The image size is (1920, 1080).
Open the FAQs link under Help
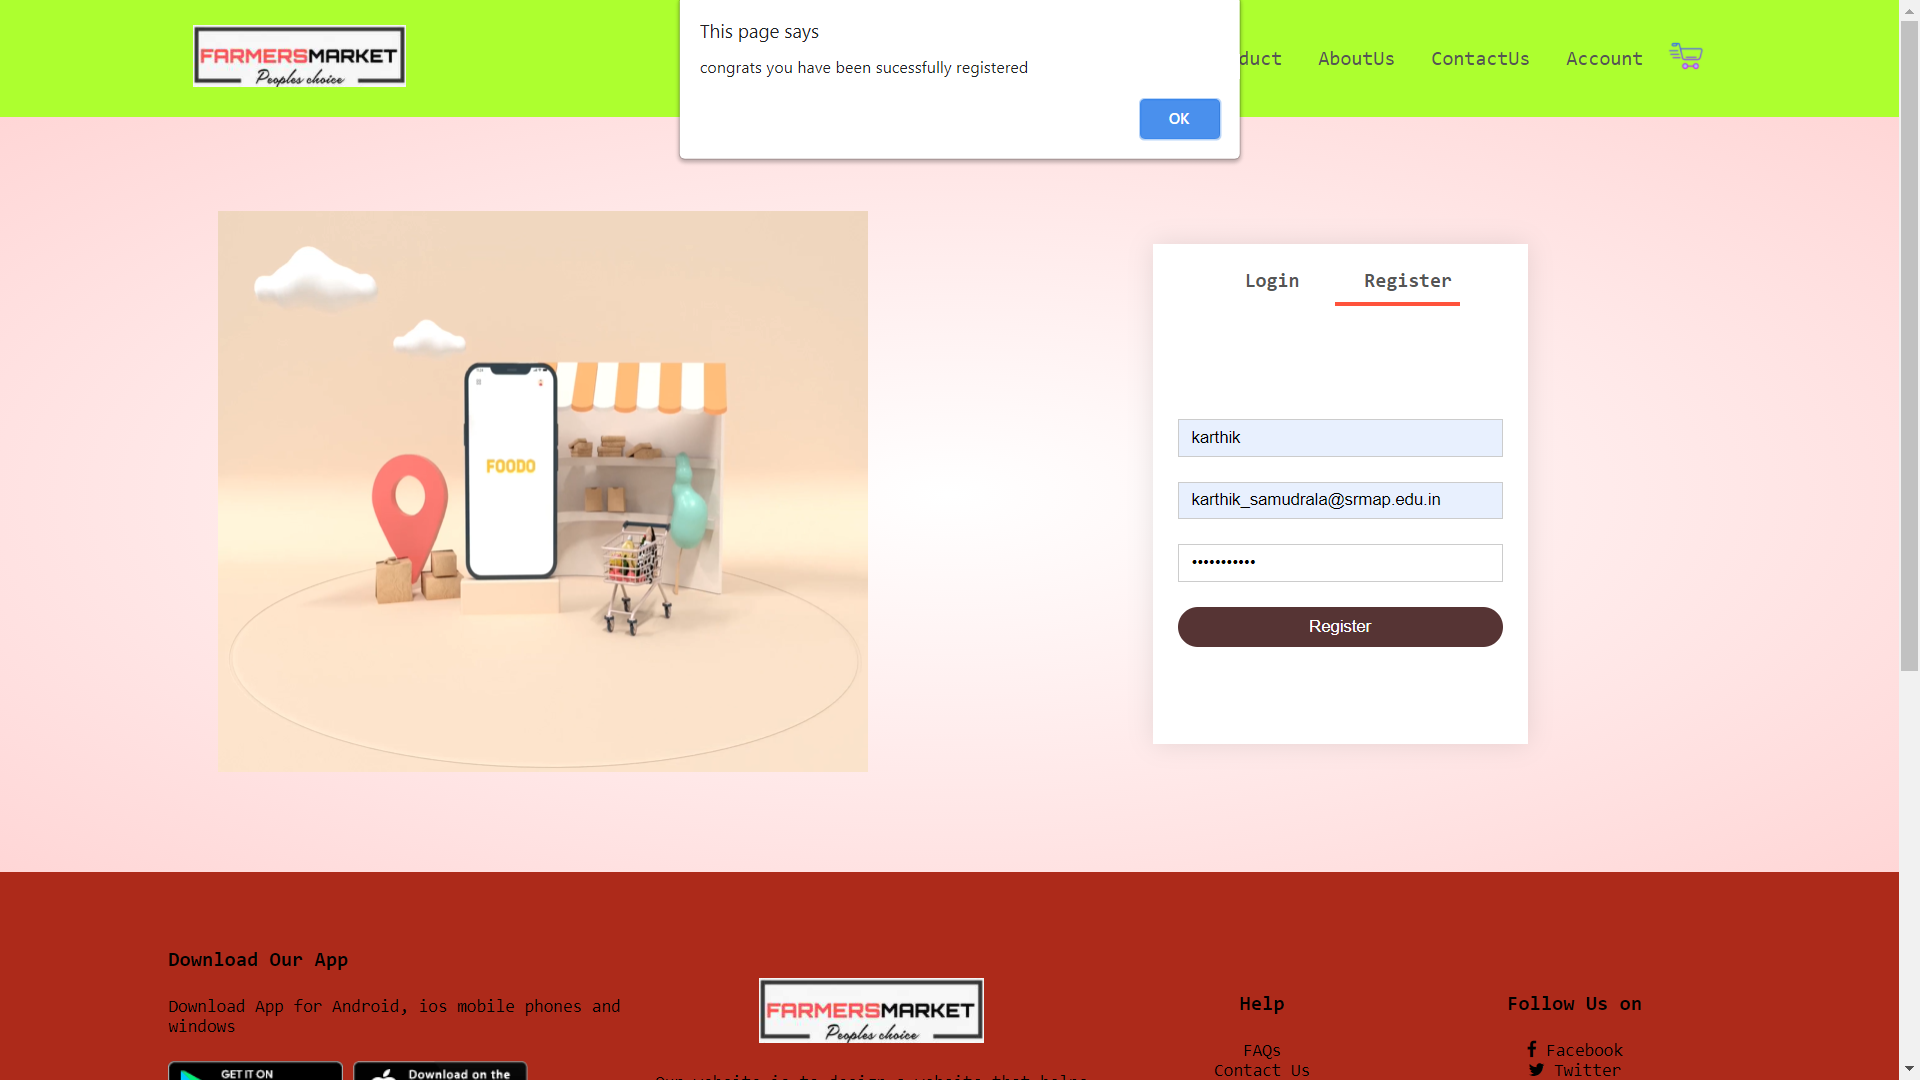pos(1261,1050)
